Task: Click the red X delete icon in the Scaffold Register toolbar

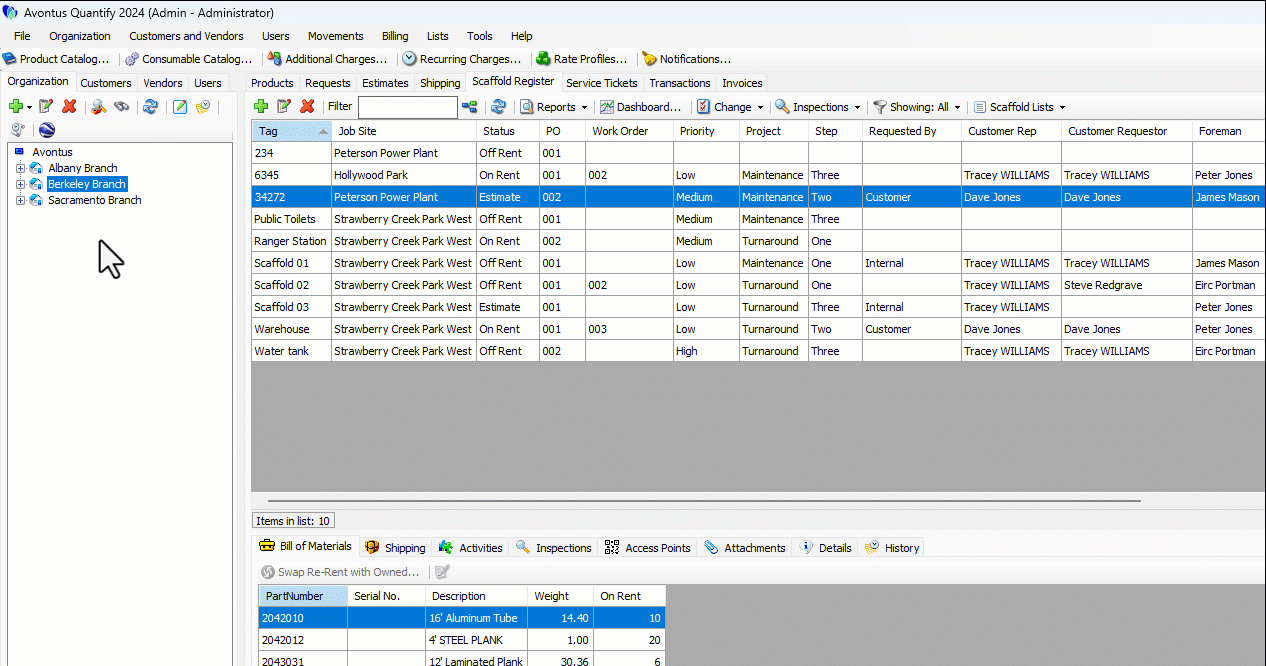Action: click(307, 107)
